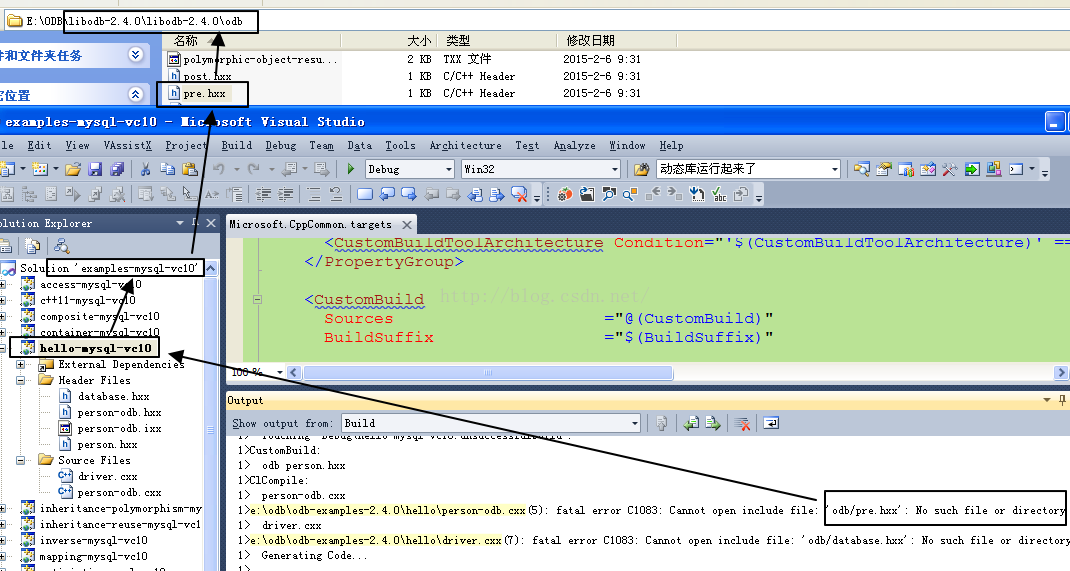This screenshot has height=571, width=1070.
Task: Clear all bookmarks icon with red X
Action: click(519, 195)
